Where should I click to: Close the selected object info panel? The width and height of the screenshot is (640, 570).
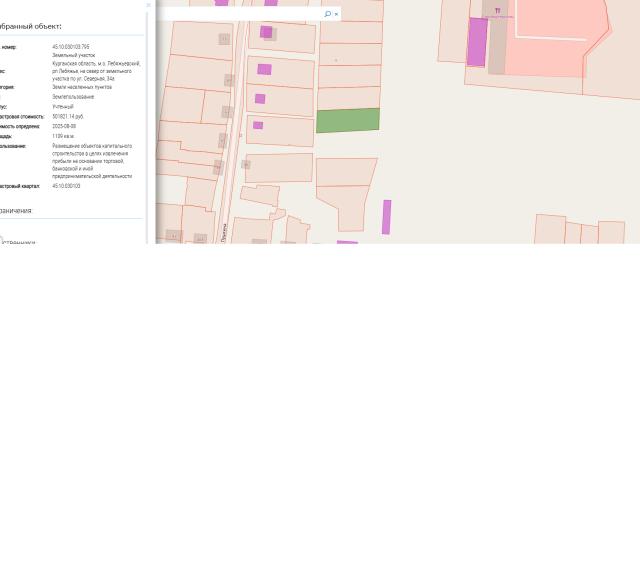(148, 5)
